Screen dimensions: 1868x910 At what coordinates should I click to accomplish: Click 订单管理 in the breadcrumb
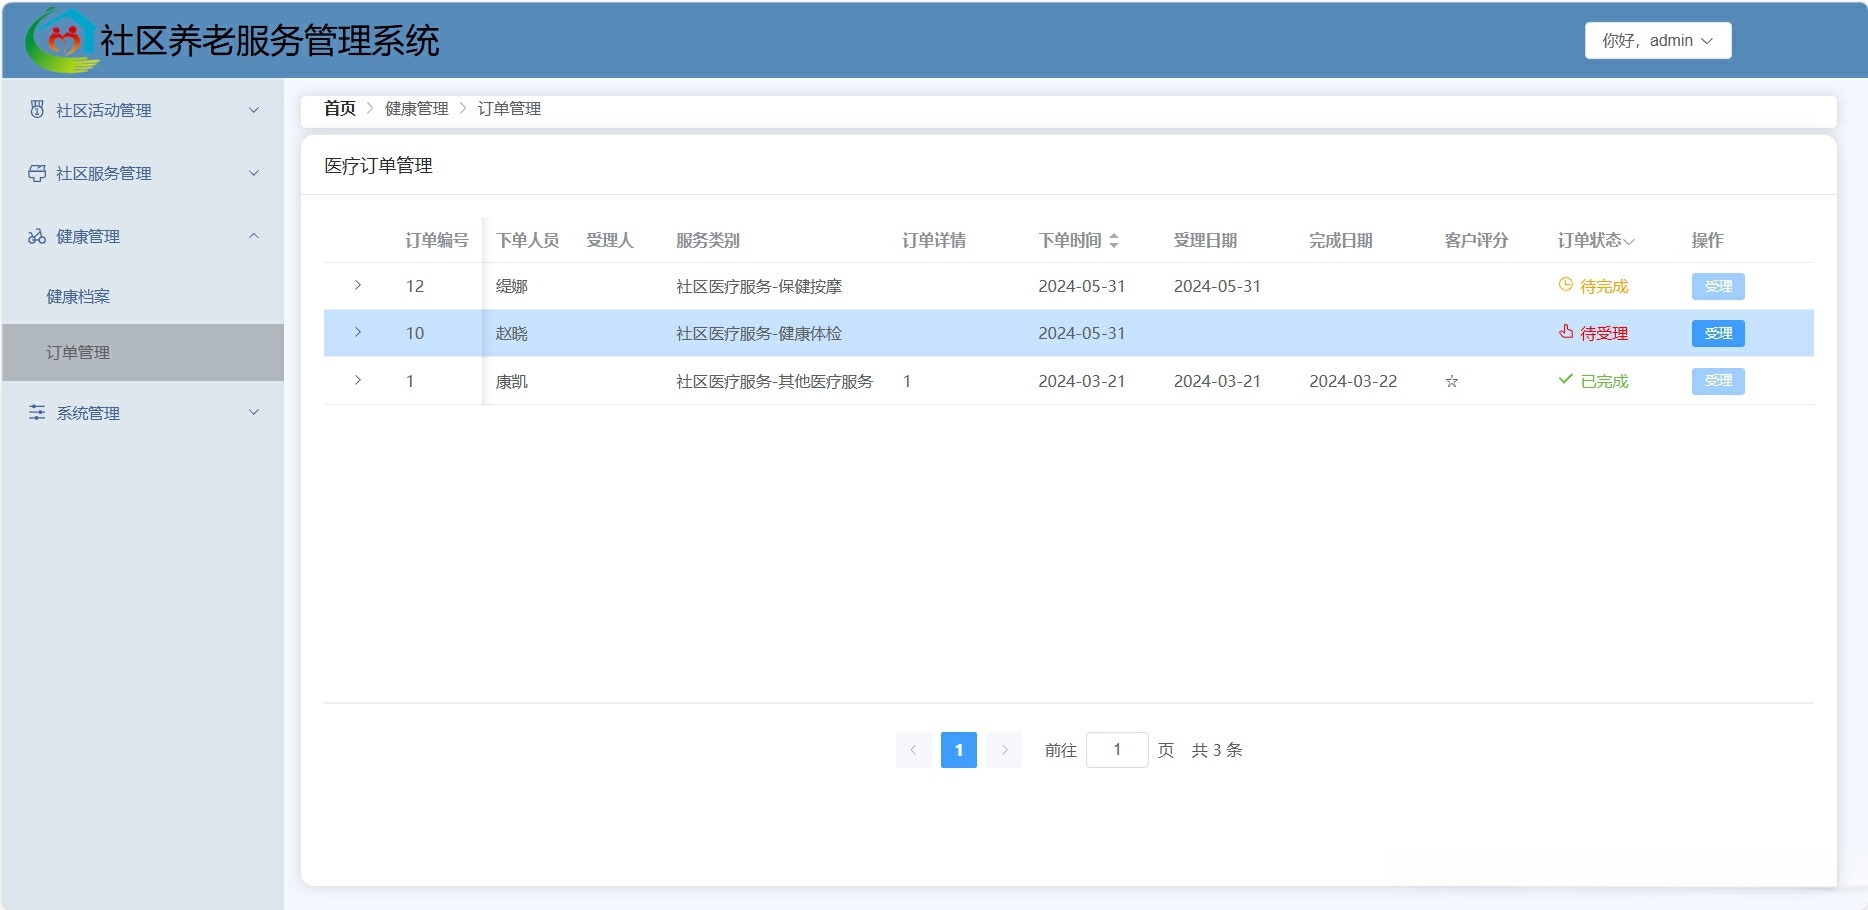pos(509,108)
